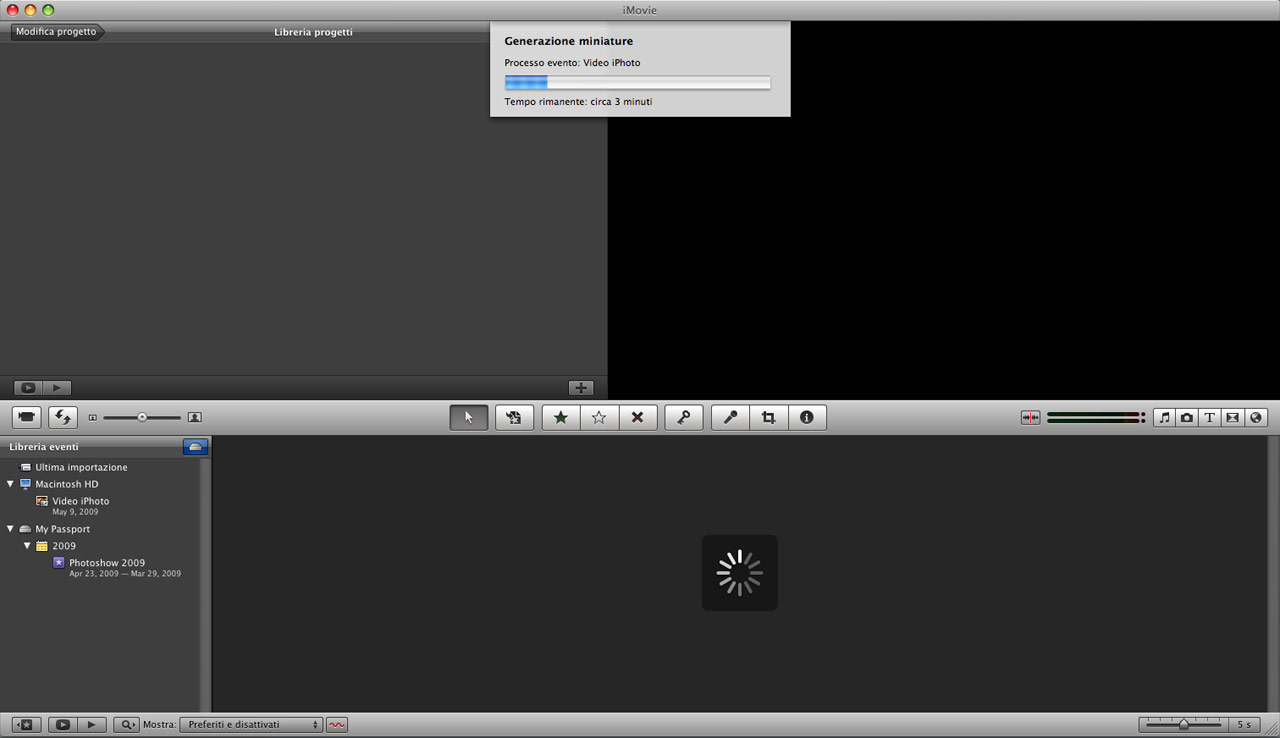Viewport: 1280px width, 738px height.
Task: Mark selection as favorite with filled star
Action: pos(561,417)
